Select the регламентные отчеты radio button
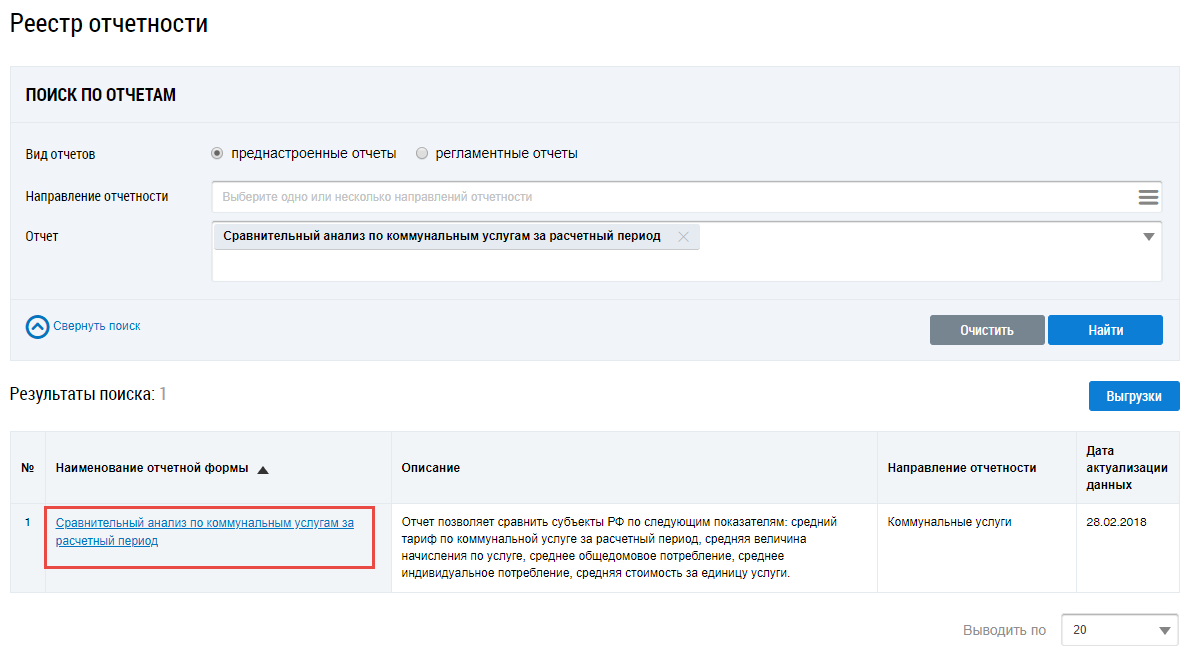The height and width of the screenshot is (660, 1188). point(422,154)
